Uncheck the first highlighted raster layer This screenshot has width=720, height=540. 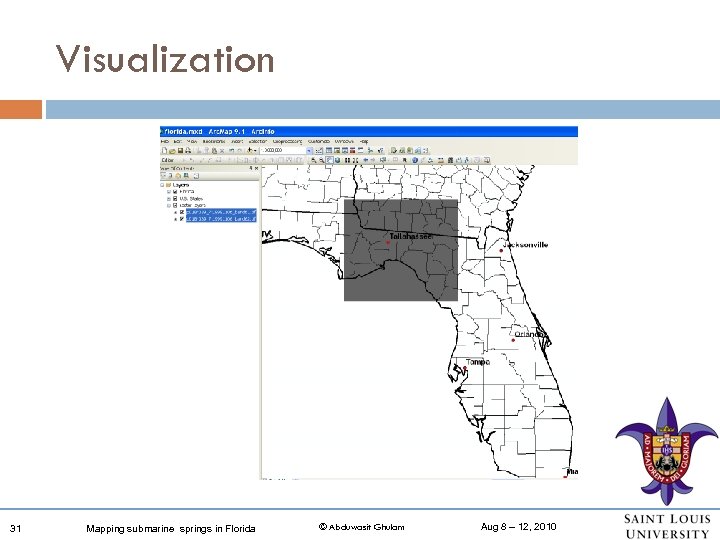tap(182, 213)
